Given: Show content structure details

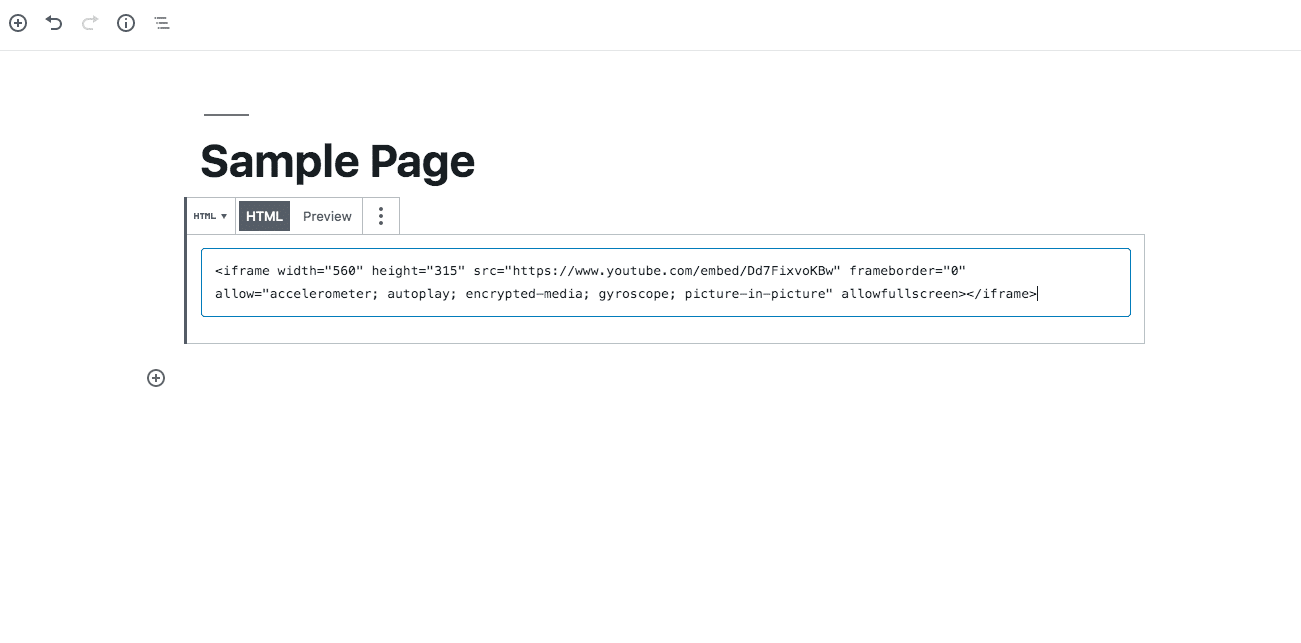Looking at the screenshot, I should (x=125, y=22).
